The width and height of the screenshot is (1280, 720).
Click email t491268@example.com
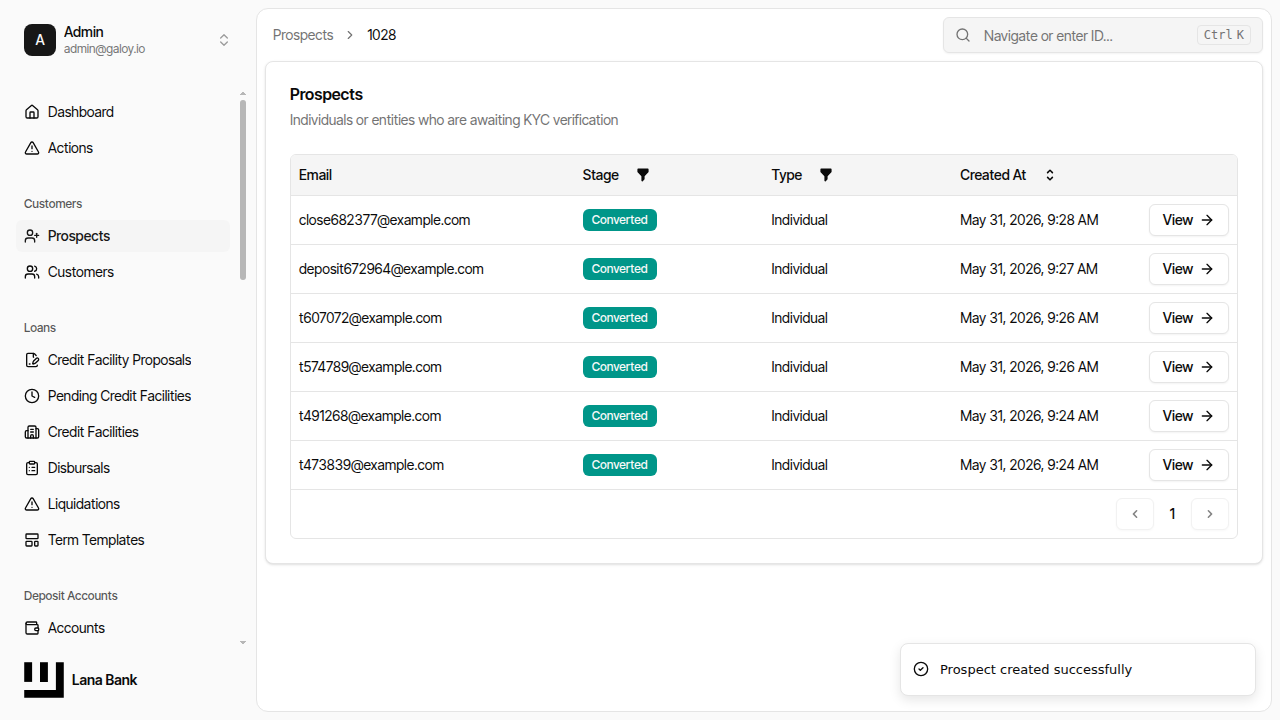(370, 416)
